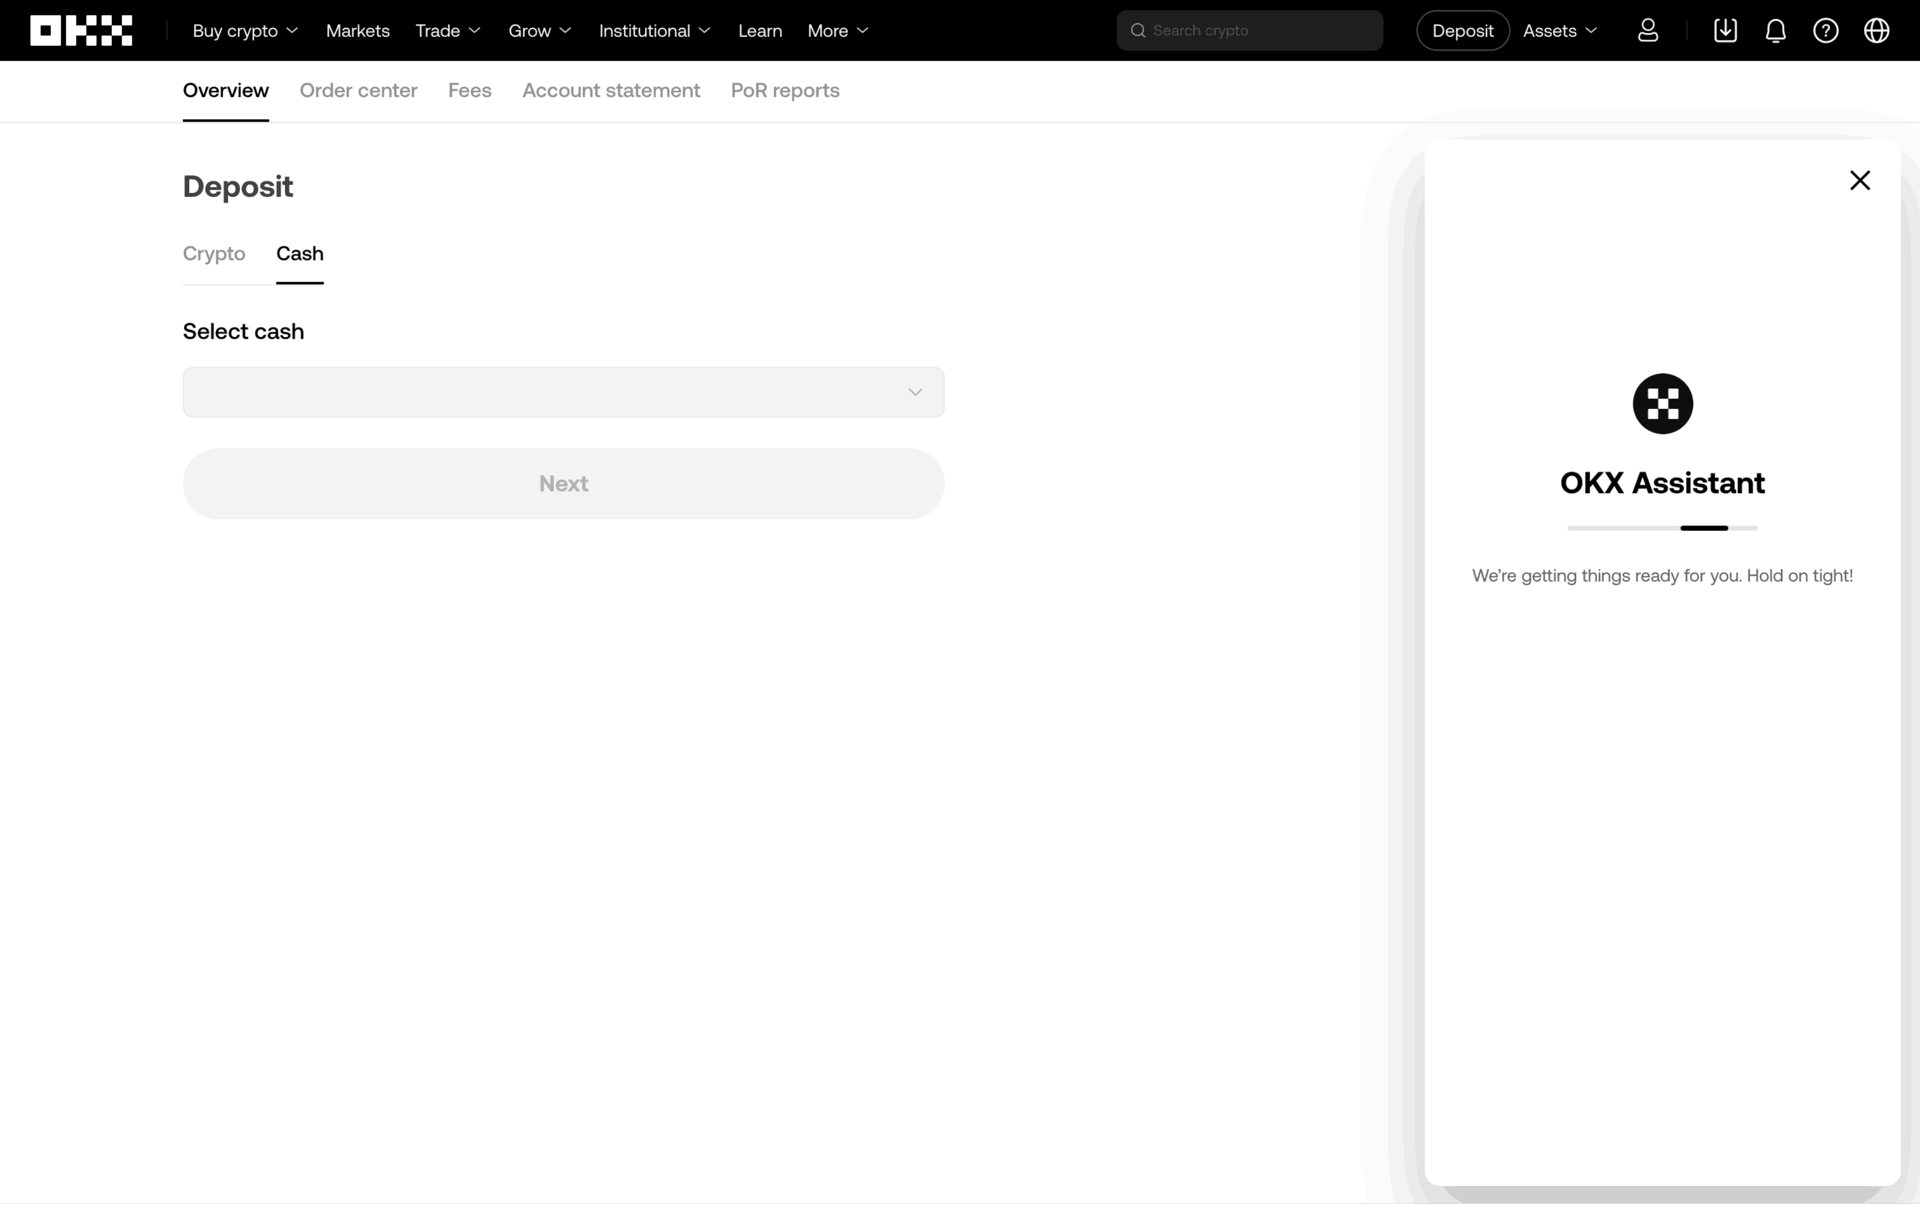Open the PoR reports tab

(x=785, y=90)
